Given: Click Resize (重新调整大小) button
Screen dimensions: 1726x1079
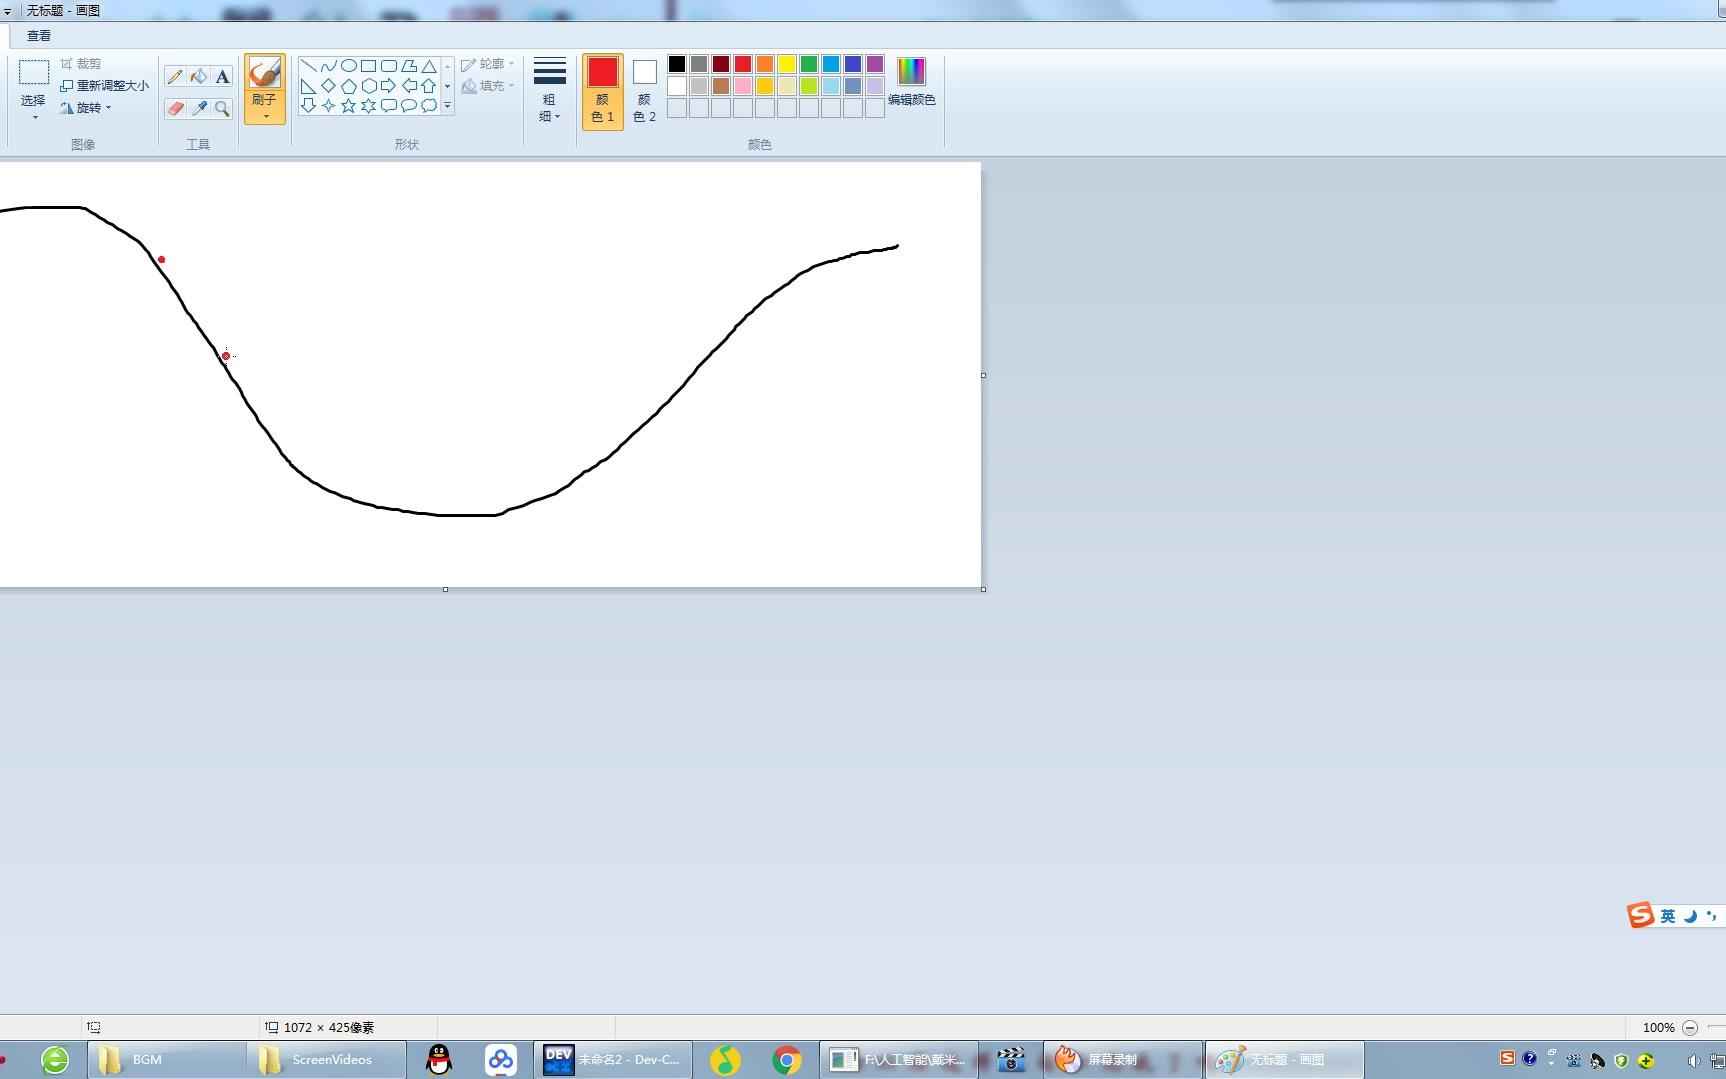Looking at the screenshot, I should pos(105,86).
